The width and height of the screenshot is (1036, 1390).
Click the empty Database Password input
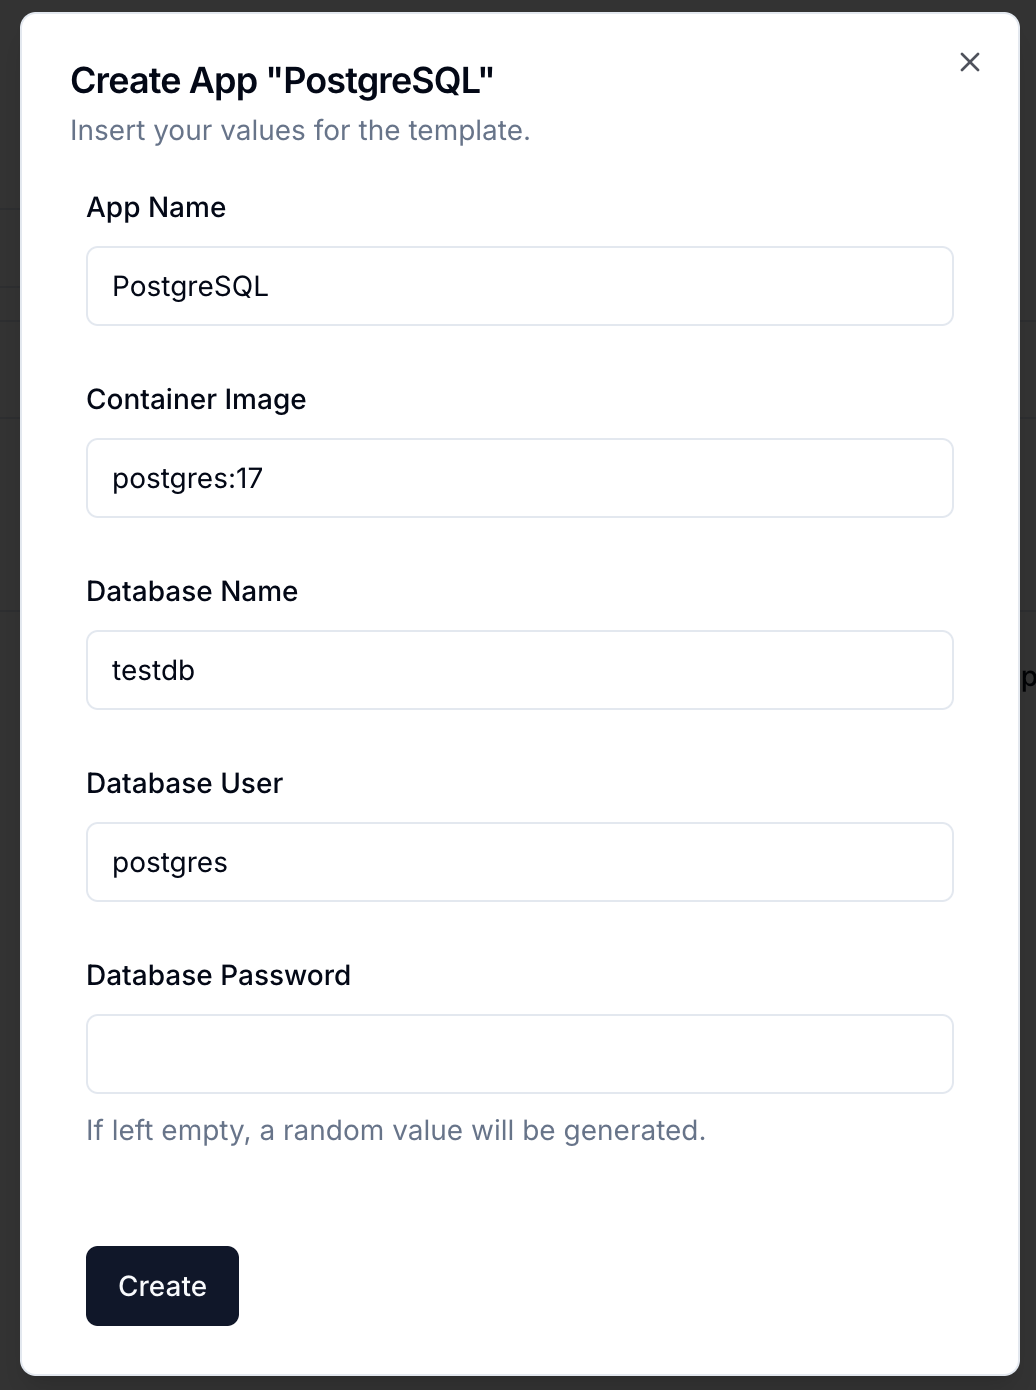pyautogui.click(x=519, y=1054)
